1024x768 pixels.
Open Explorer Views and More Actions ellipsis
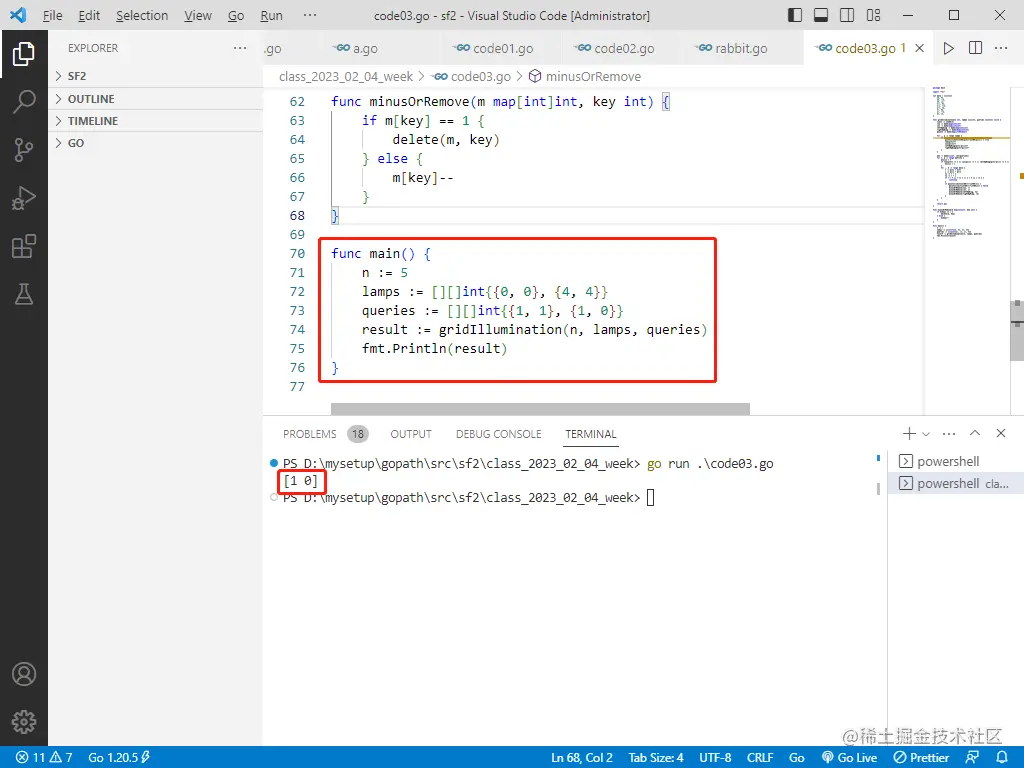point(240,48)
